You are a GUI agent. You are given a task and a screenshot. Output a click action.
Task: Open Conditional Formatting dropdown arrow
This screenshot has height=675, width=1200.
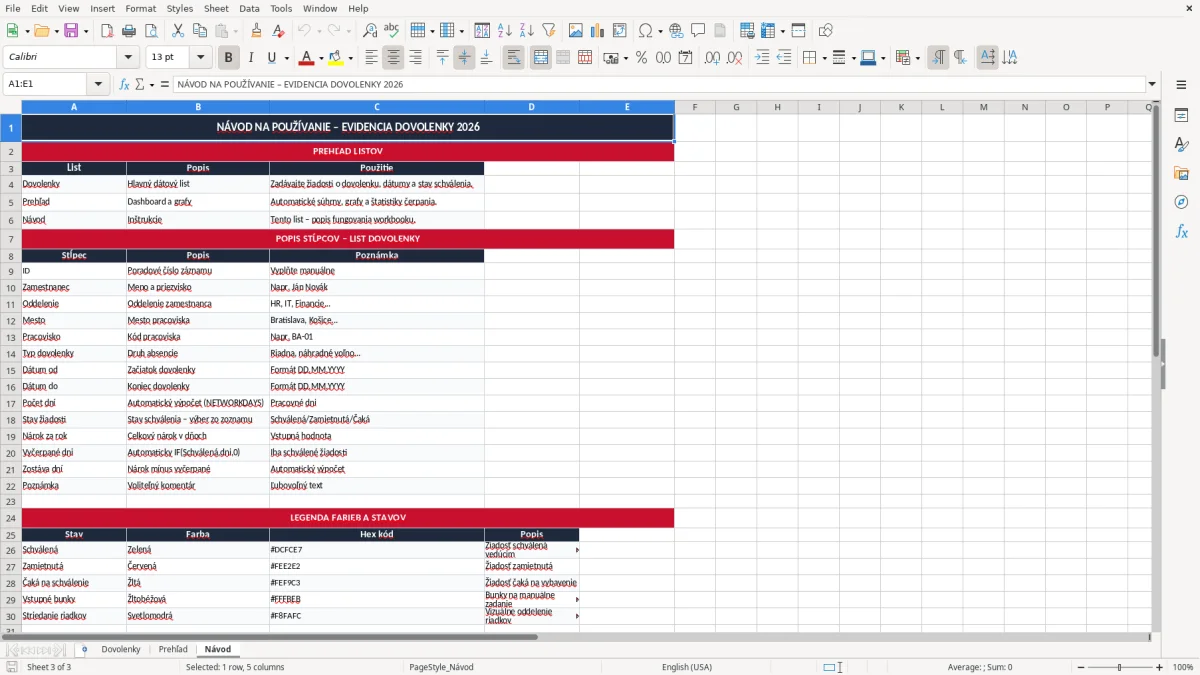917,58
